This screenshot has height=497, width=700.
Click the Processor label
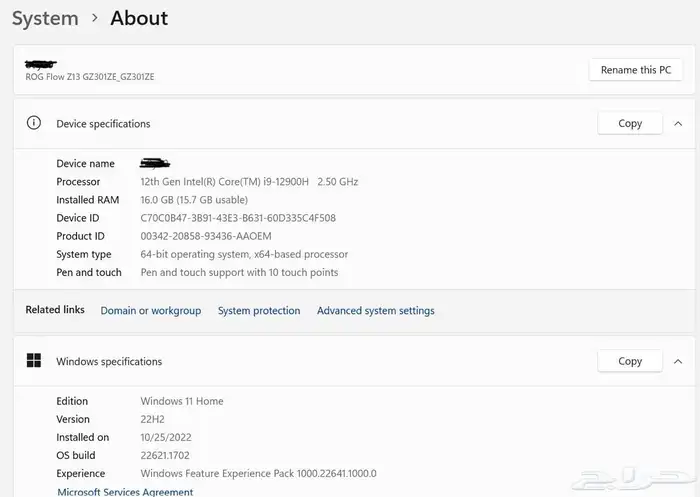point(78,182)
